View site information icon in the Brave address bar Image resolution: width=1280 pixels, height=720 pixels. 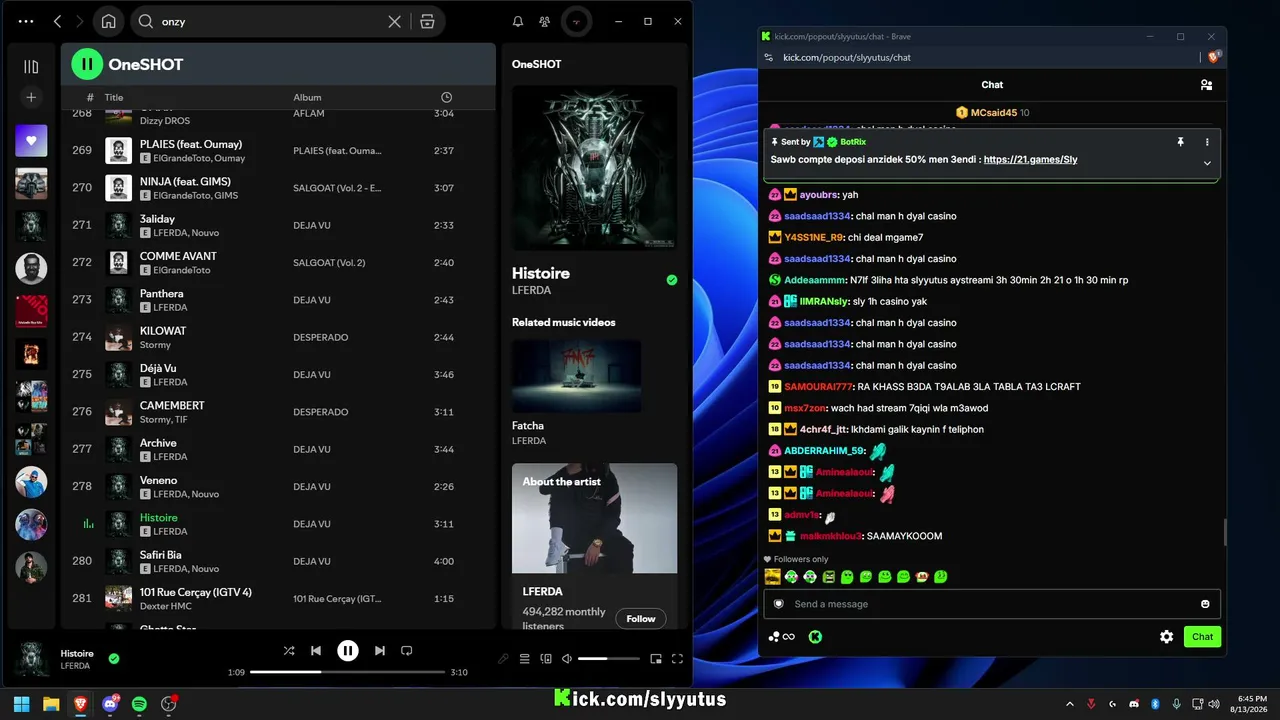(x=768, y=58)
